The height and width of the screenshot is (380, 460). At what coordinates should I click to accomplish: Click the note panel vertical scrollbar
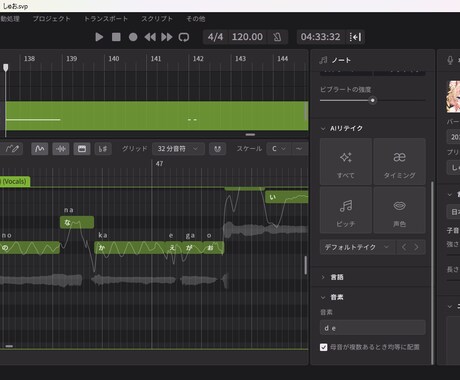433,273
